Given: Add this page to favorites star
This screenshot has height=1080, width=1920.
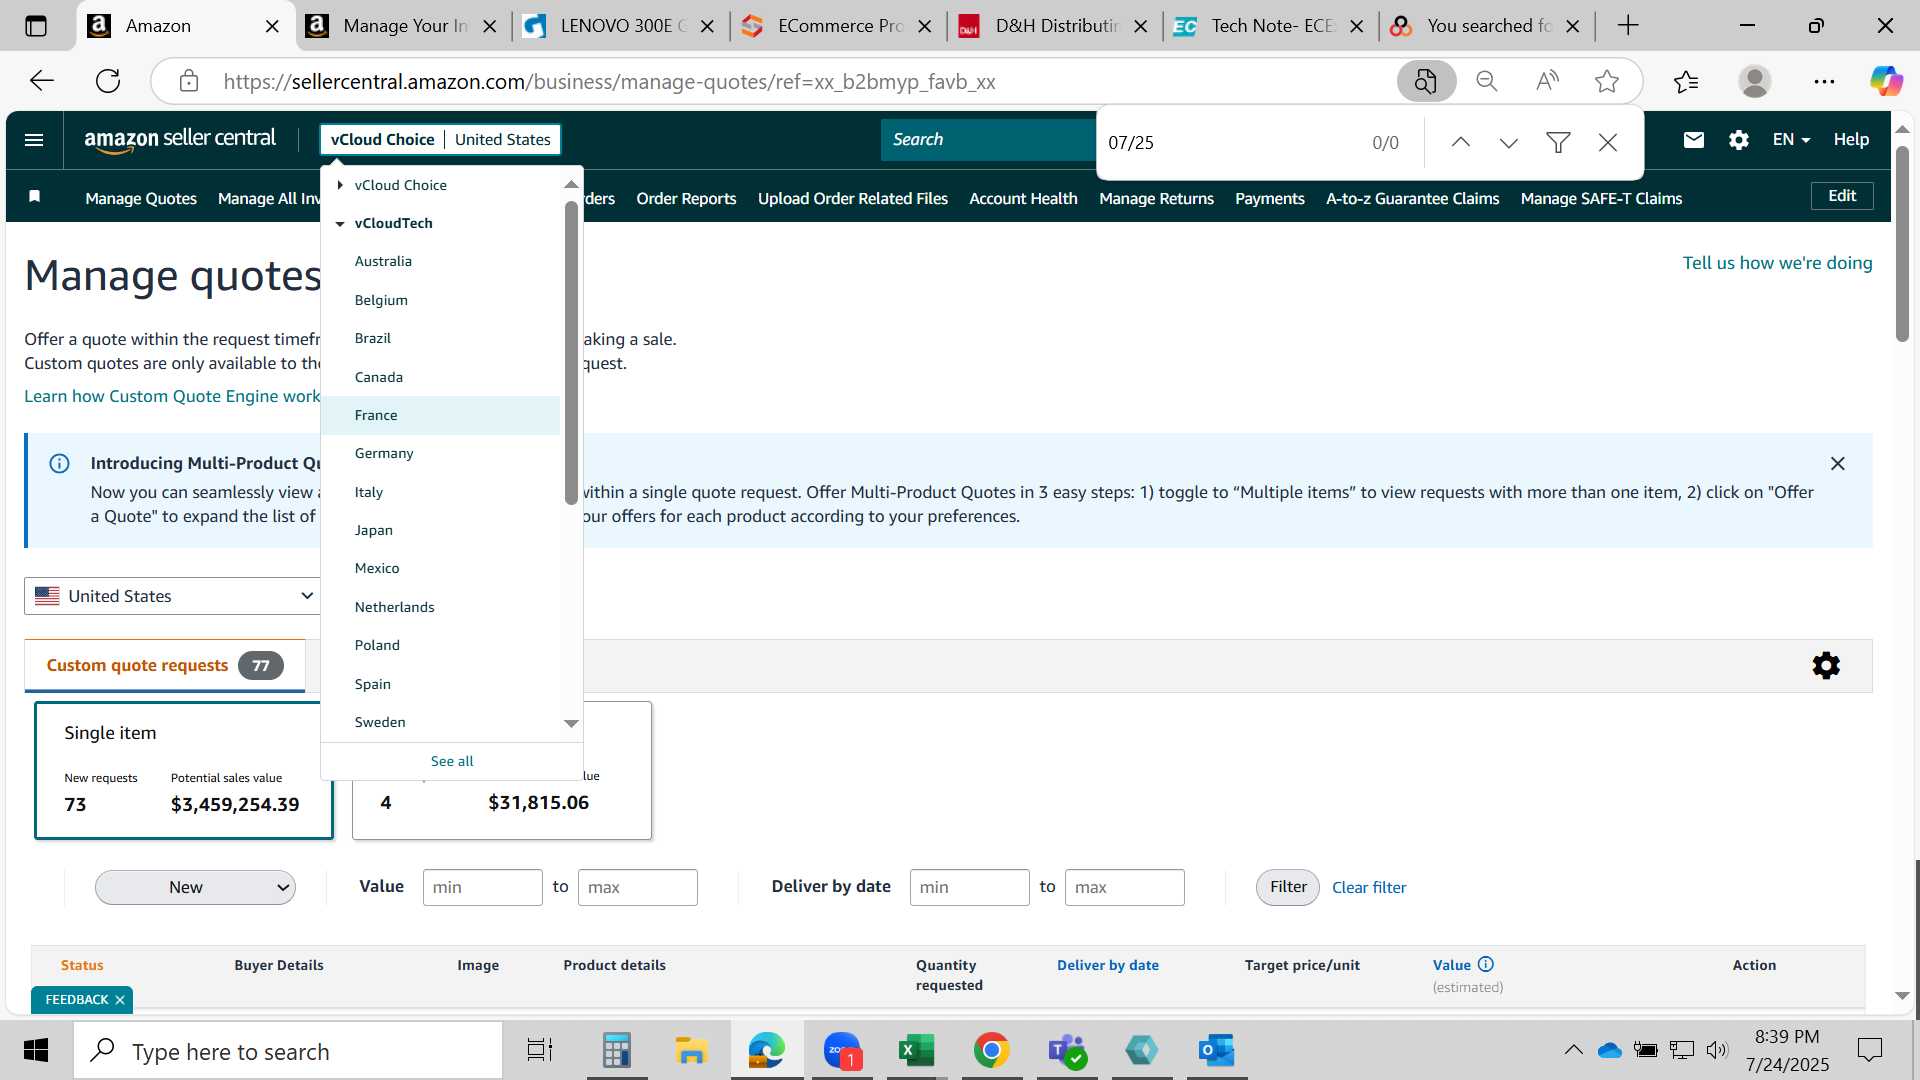Looking at the screenshot, I should click(1607, 81).
